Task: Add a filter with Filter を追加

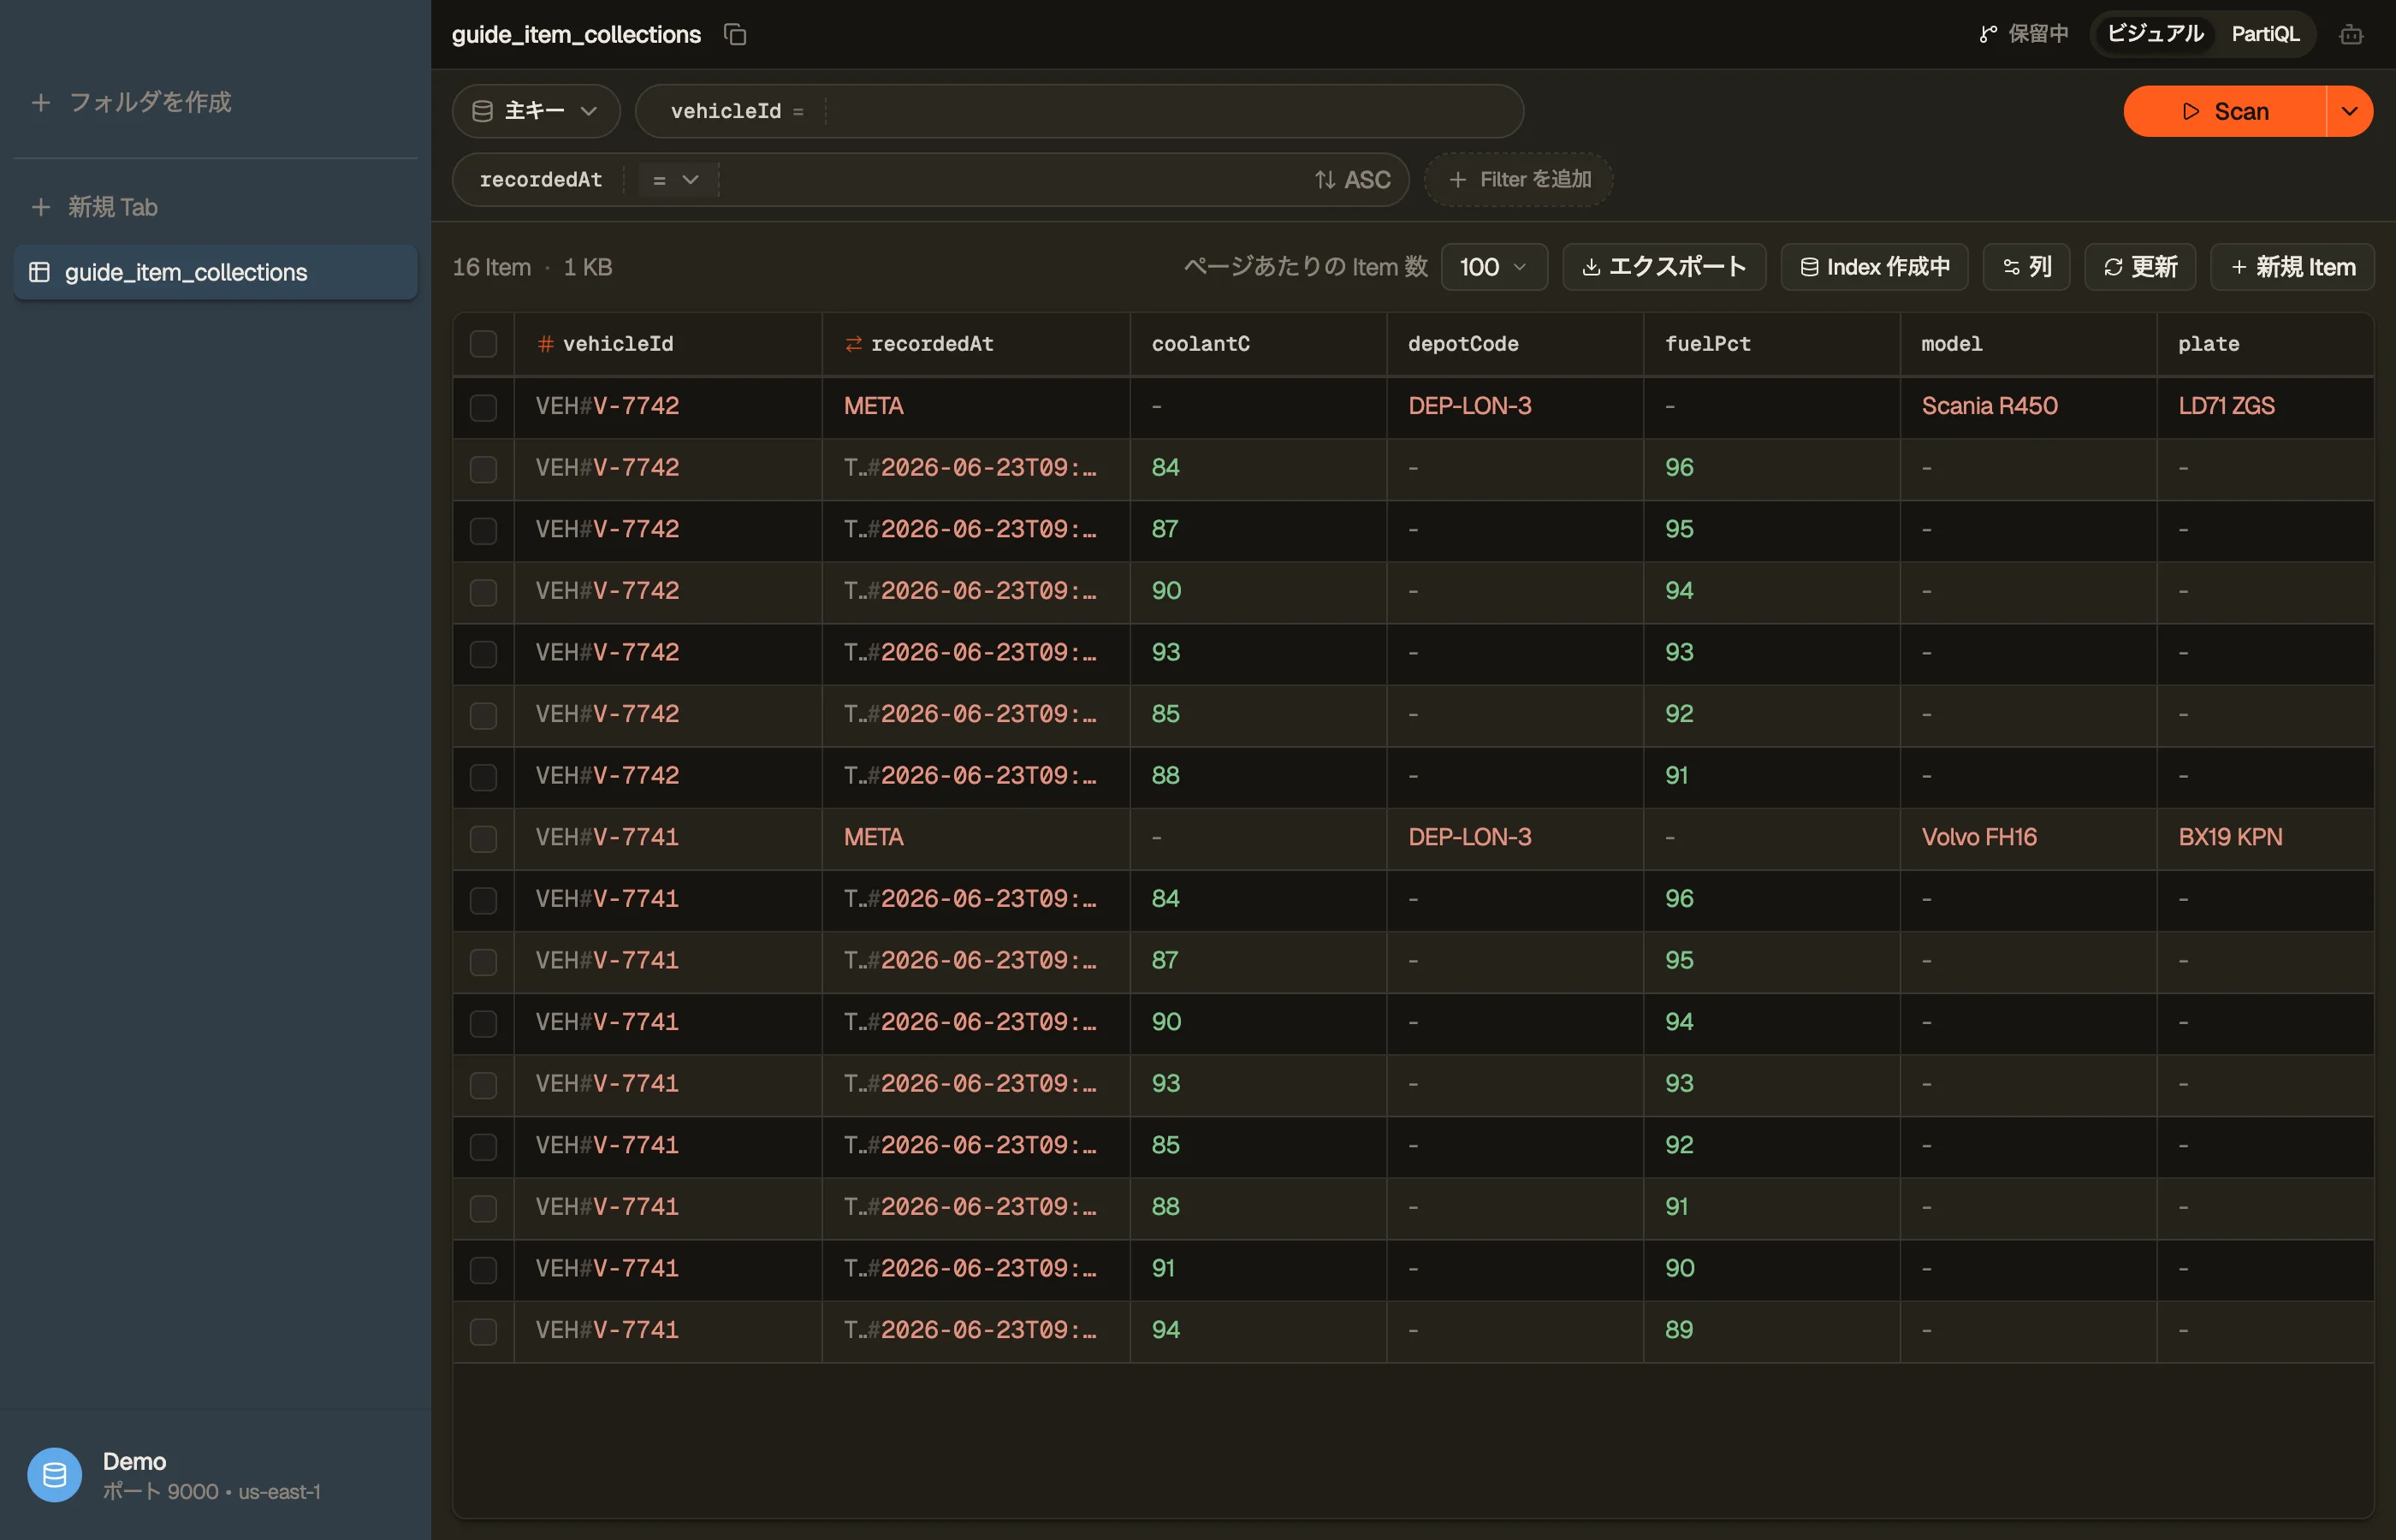Action: 1519,180
